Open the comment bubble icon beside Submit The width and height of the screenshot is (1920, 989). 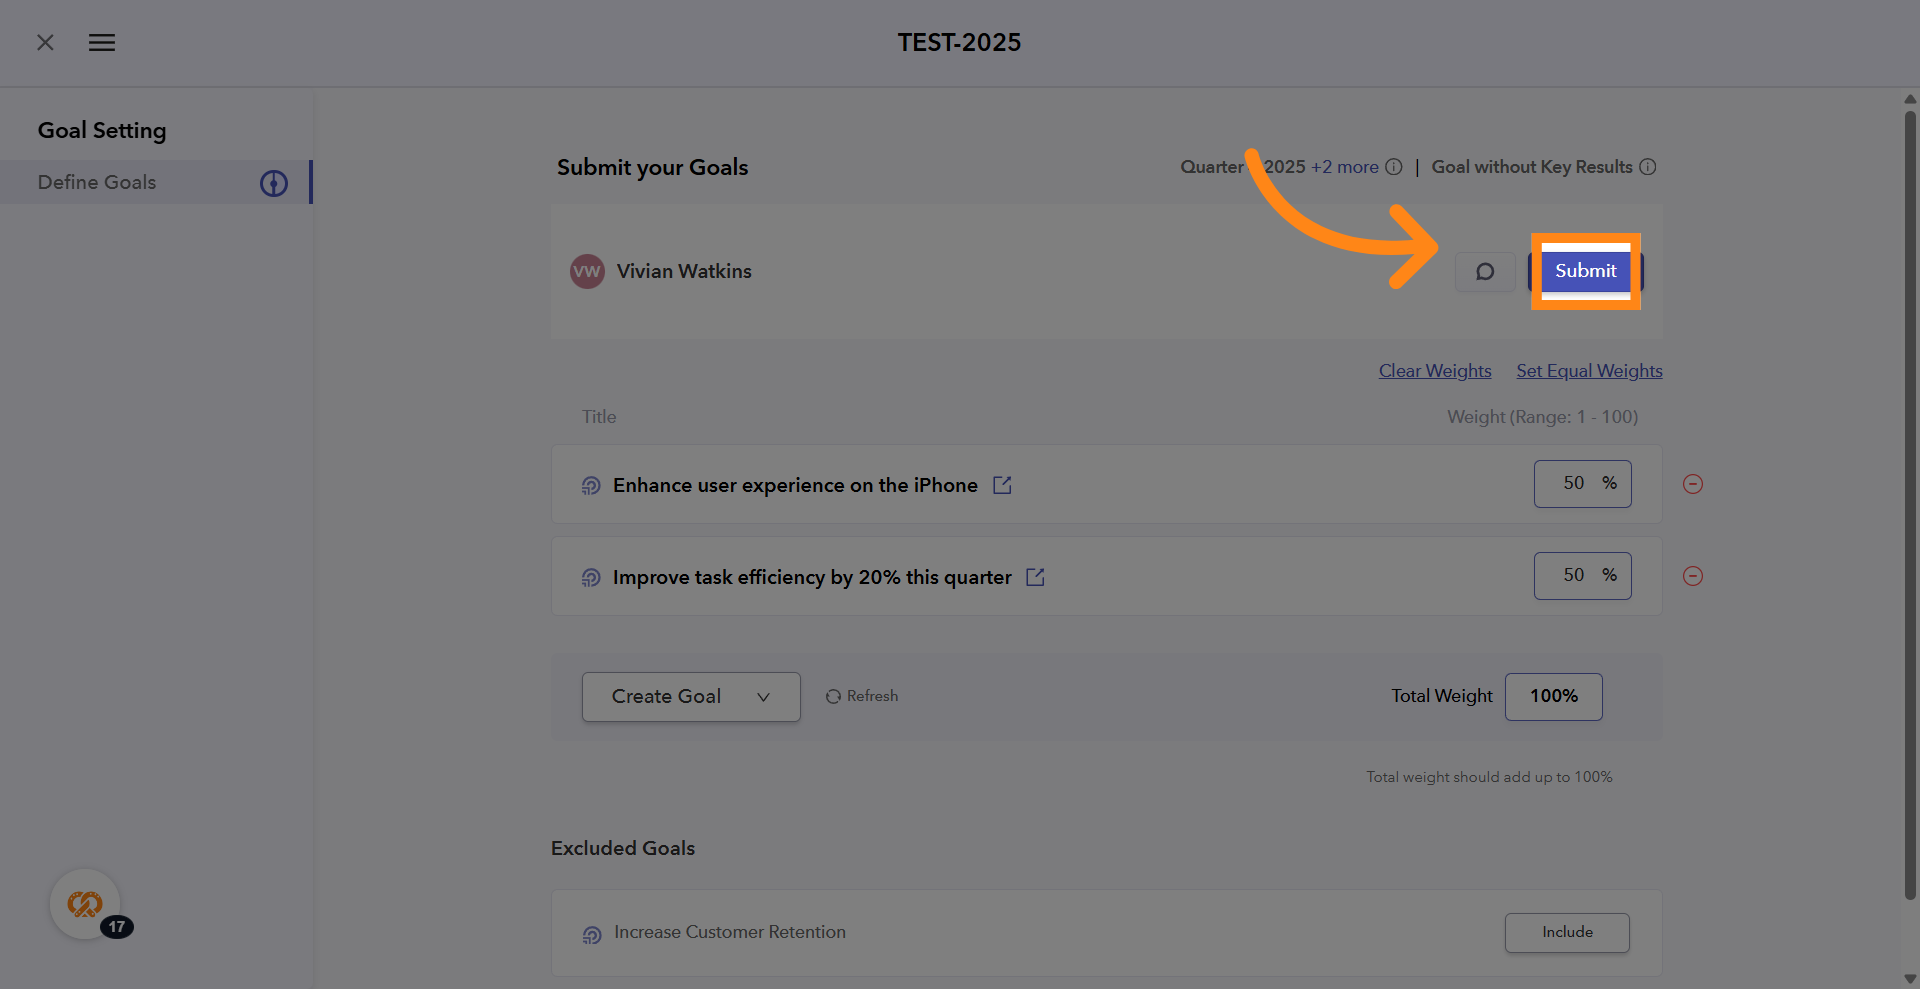(x=1485, y=272)
